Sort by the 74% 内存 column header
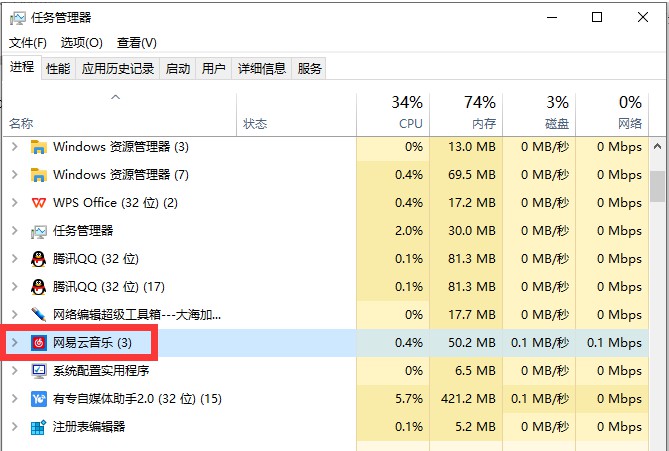 [466, 114]
